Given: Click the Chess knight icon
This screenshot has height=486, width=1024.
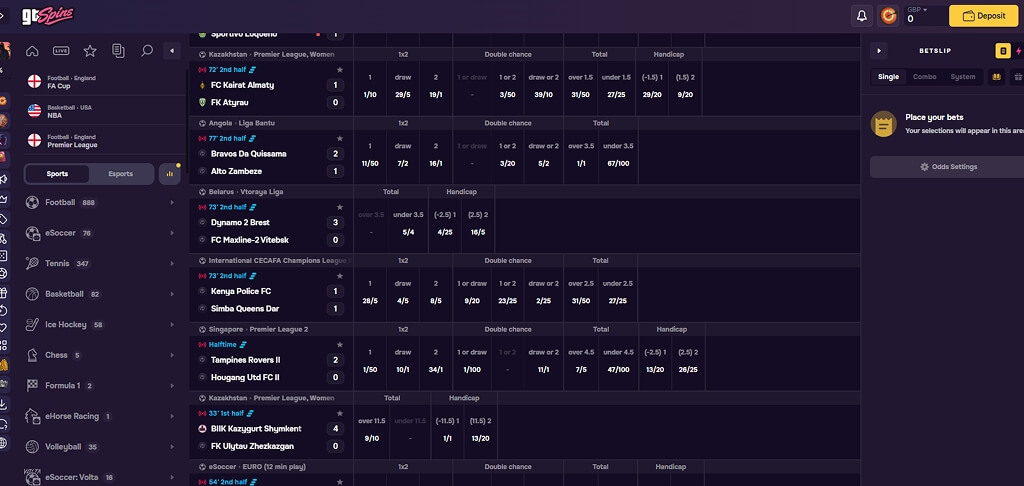Looking at the screenshot, I should click(x=32, y=355).
